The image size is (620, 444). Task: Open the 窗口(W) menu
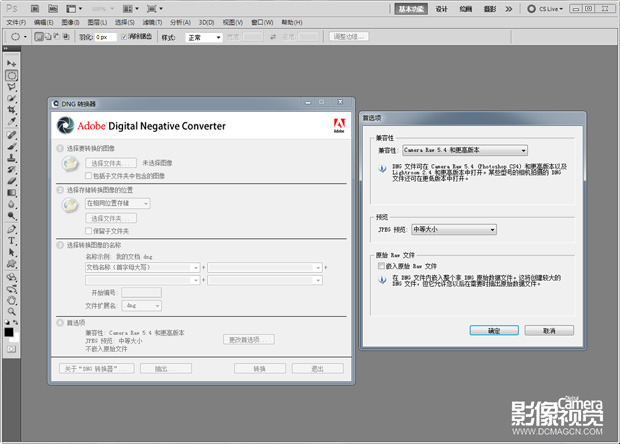coord(262,23)
